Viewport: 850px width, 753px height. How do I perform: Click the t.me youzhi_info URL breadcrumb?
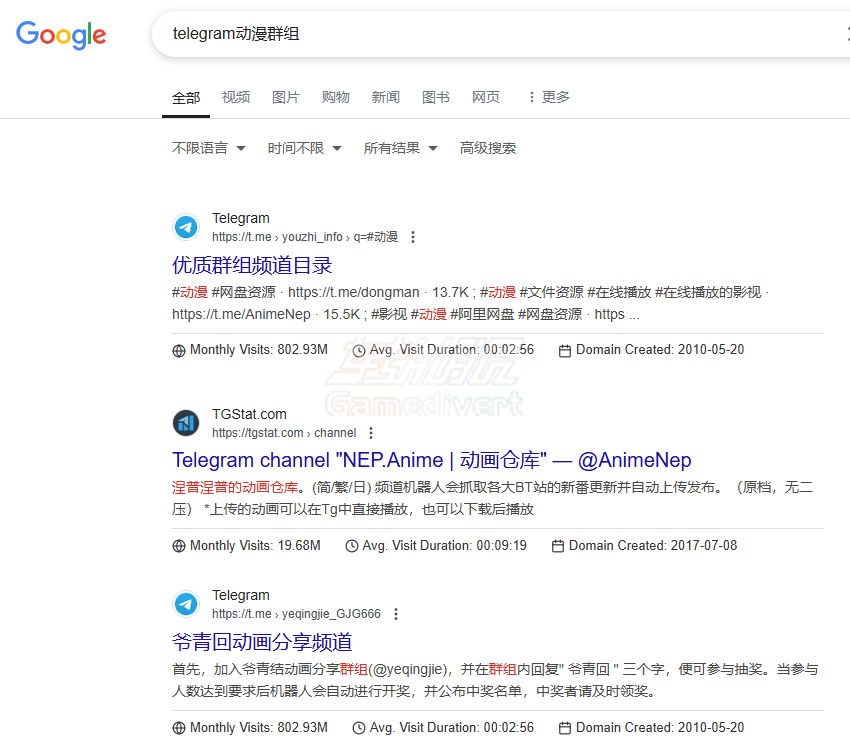coord(305,237)
